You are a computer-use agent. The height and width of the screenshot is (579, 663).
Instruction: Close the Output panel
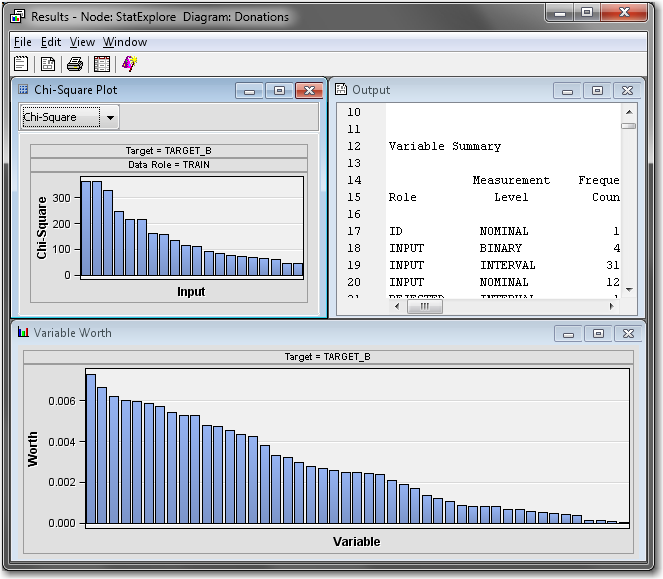point(627,91)
